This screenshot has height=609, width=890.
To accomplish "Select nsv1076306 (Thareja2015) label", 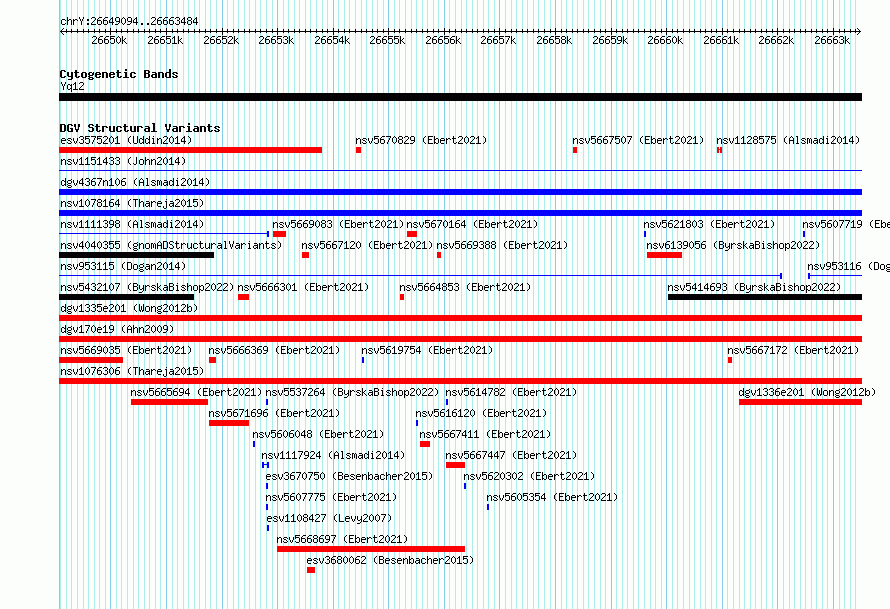I will 132,371.
